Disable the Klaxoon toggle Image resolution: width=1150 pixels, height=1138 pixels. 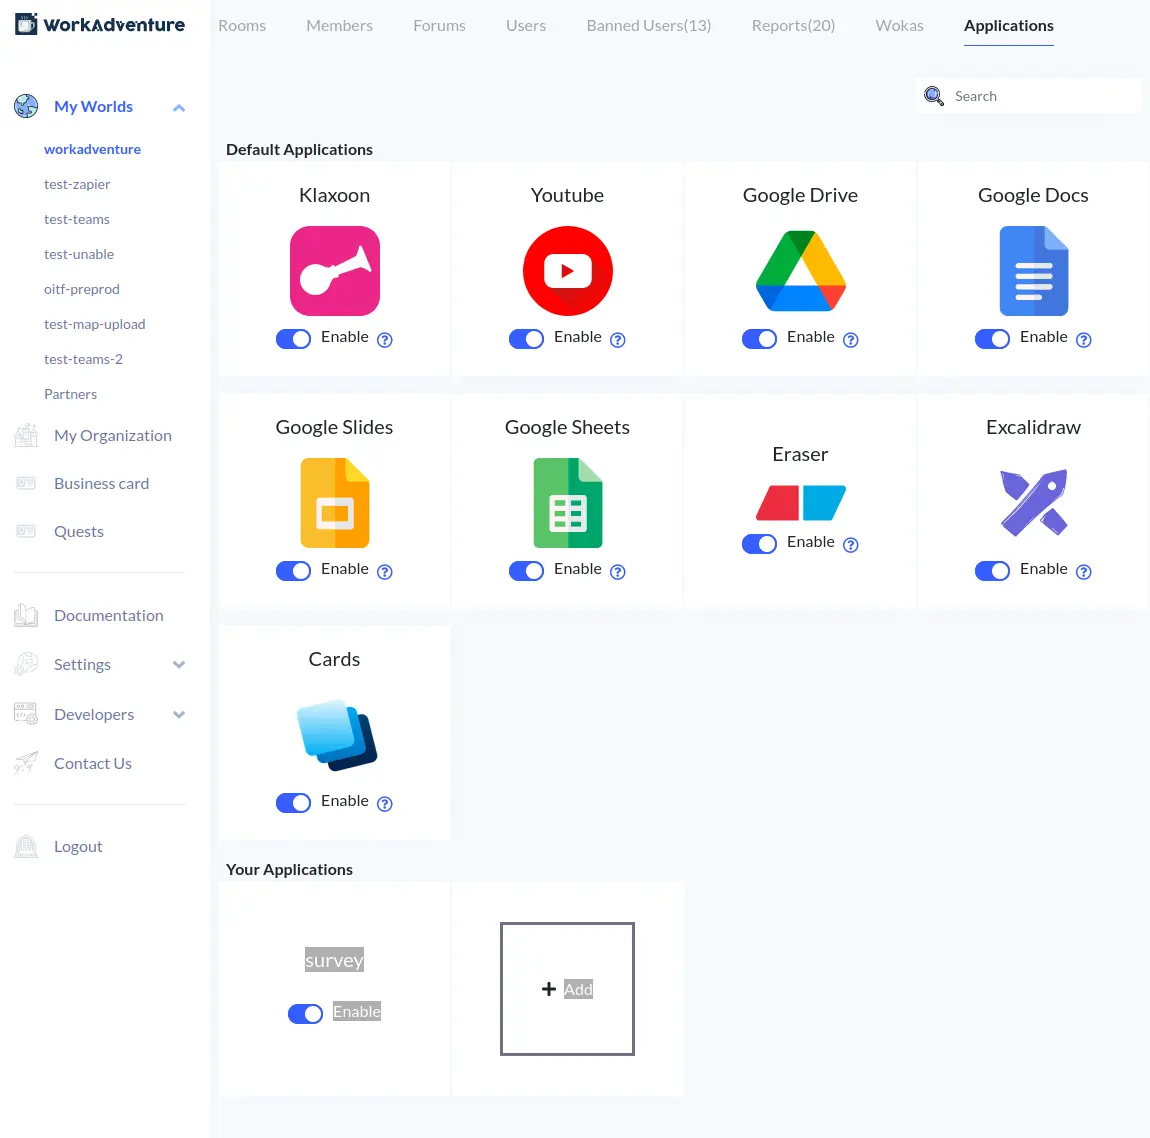[x=293, y=339]
